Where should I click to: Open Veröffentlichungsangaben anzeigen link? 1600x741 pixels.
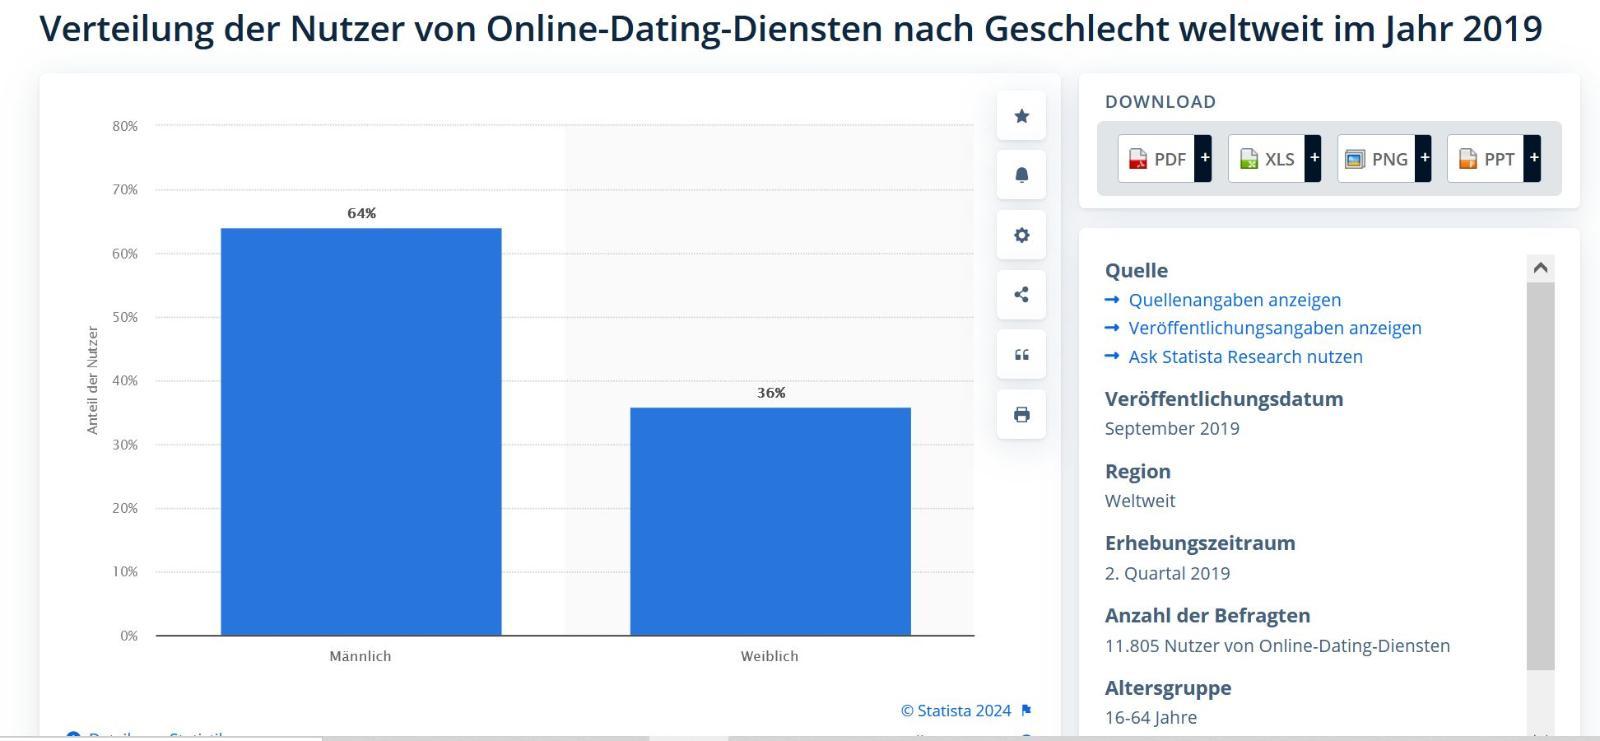1274,328
